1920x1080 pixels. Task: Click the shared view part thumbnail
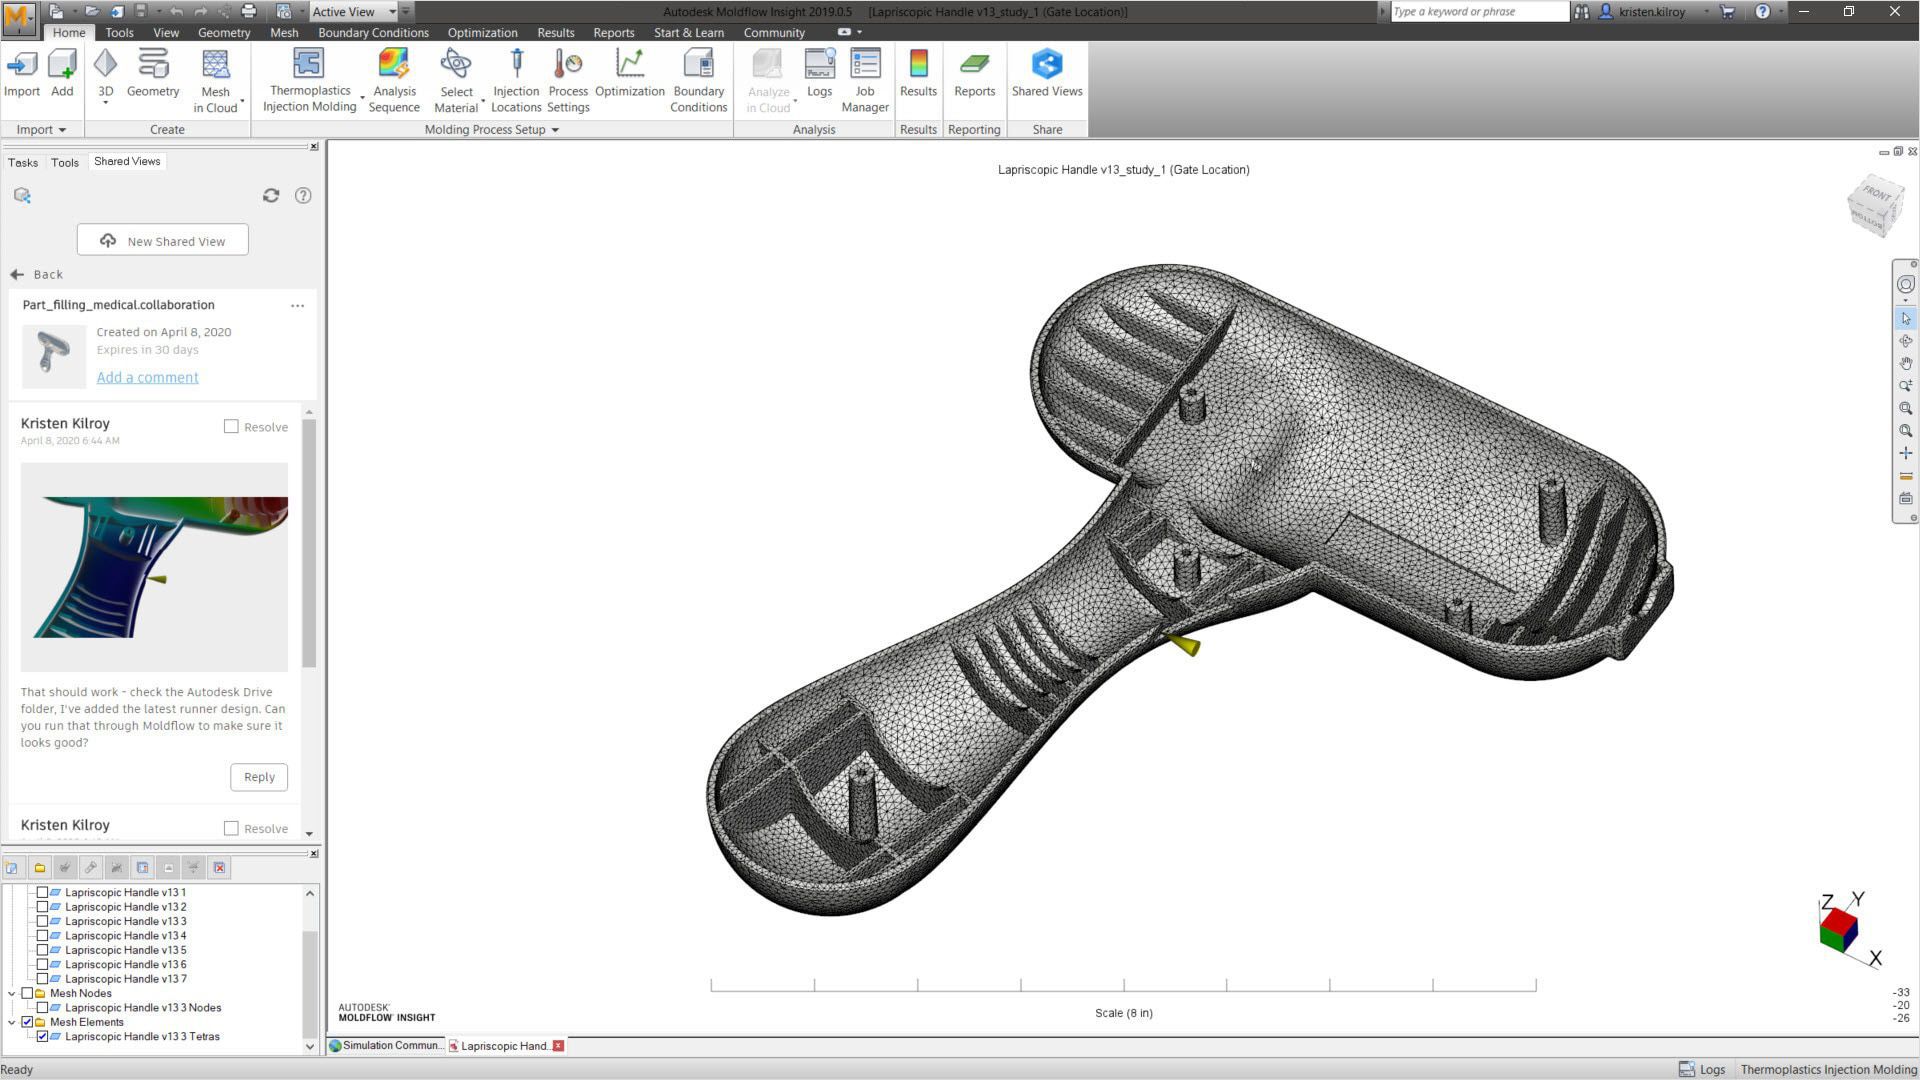53,356
